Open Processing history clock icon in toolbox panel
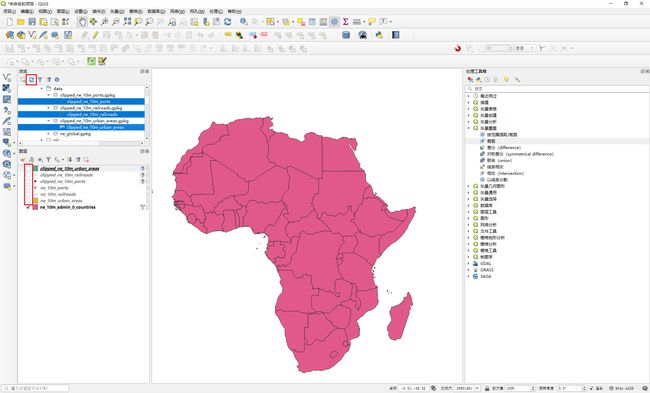 (x=487, y=80)
